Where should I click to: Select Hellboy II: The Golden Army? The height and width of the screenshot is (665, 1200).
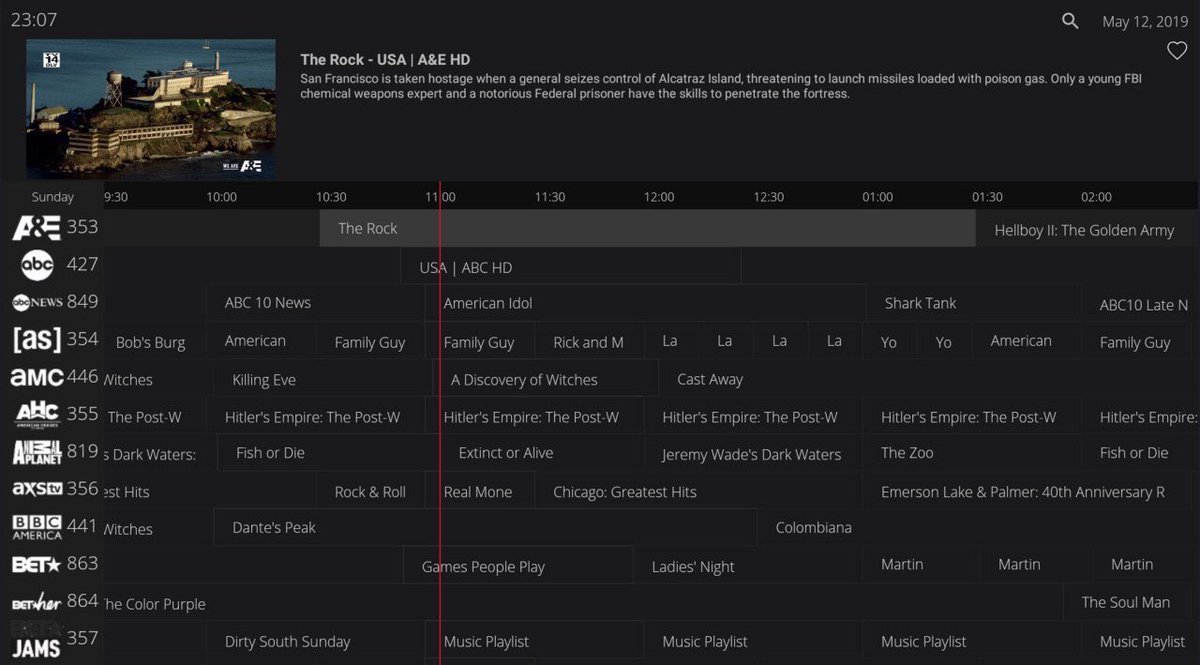1086,230
